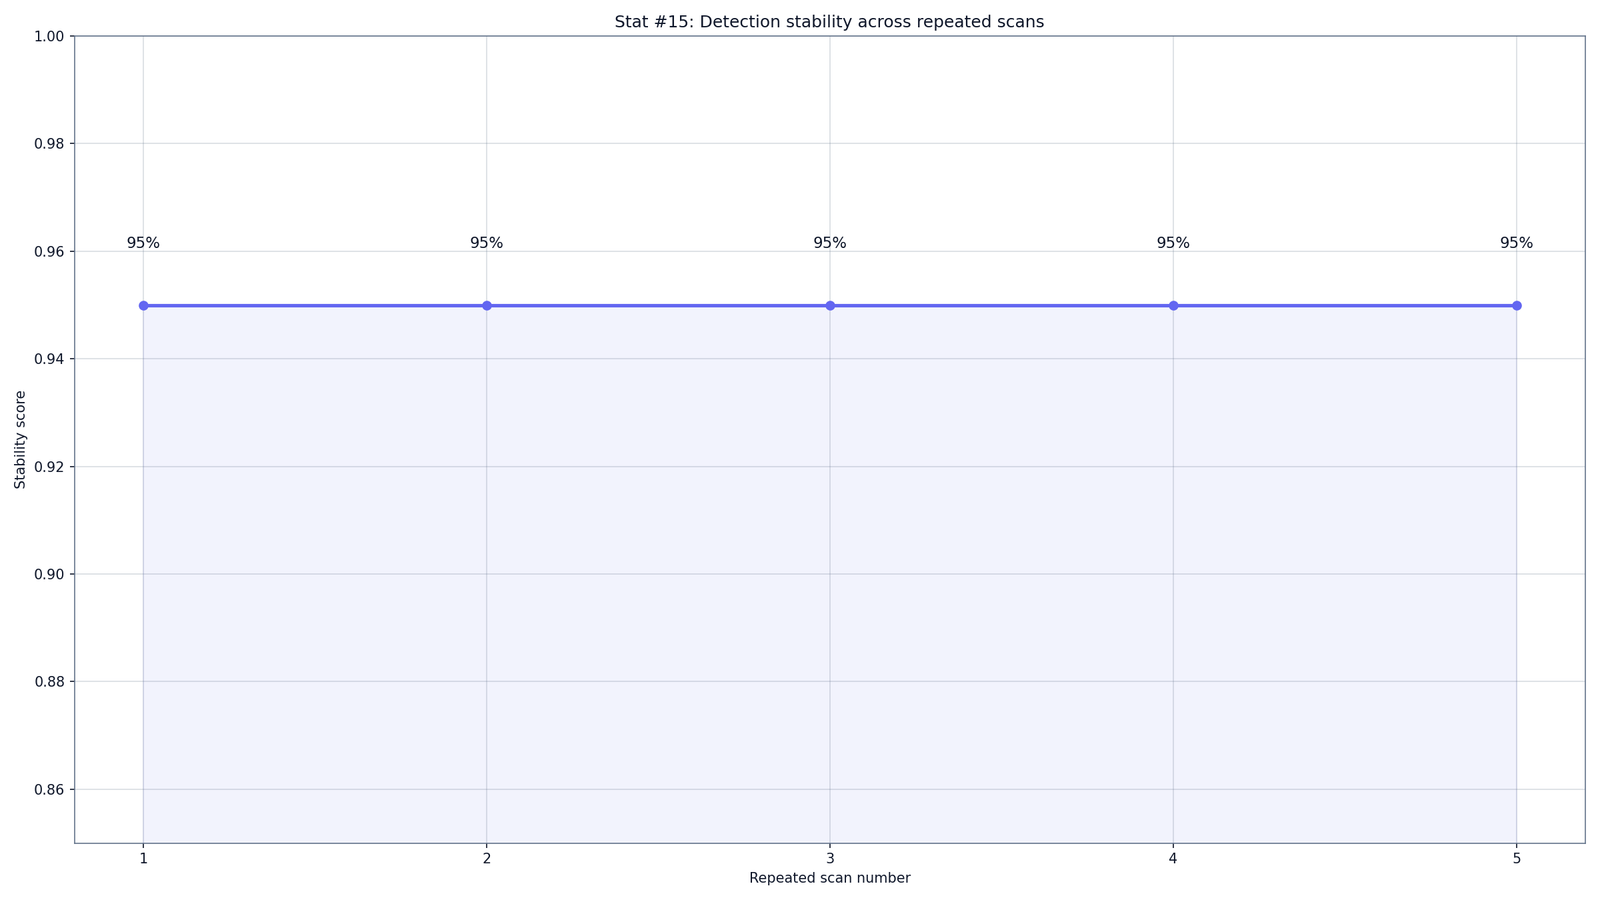Select the 0.88 y-axis tick label
Viewport: 1600px width, 900px height.
(49, 682)
